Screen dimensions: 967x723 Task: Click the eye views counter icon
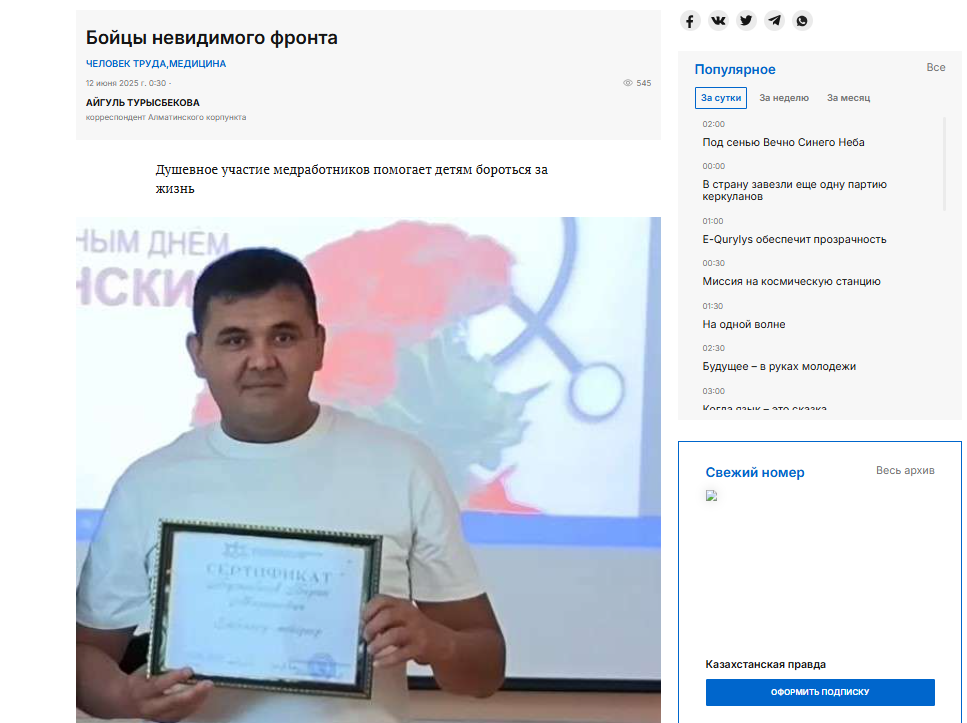pyautogui.click(x=628, y=83)
